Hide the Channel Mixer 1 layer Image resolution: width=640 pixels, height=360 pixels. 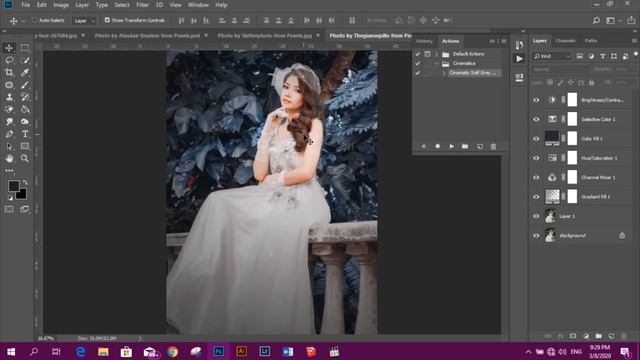click(536, 178)
